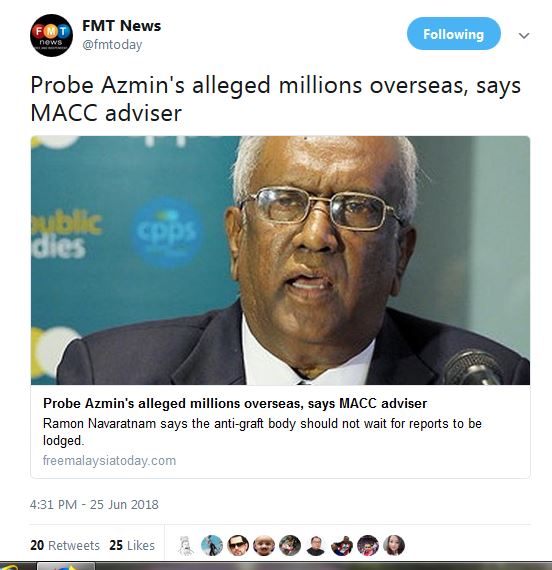Open the bald man with mustache avatar

point(264,546)
